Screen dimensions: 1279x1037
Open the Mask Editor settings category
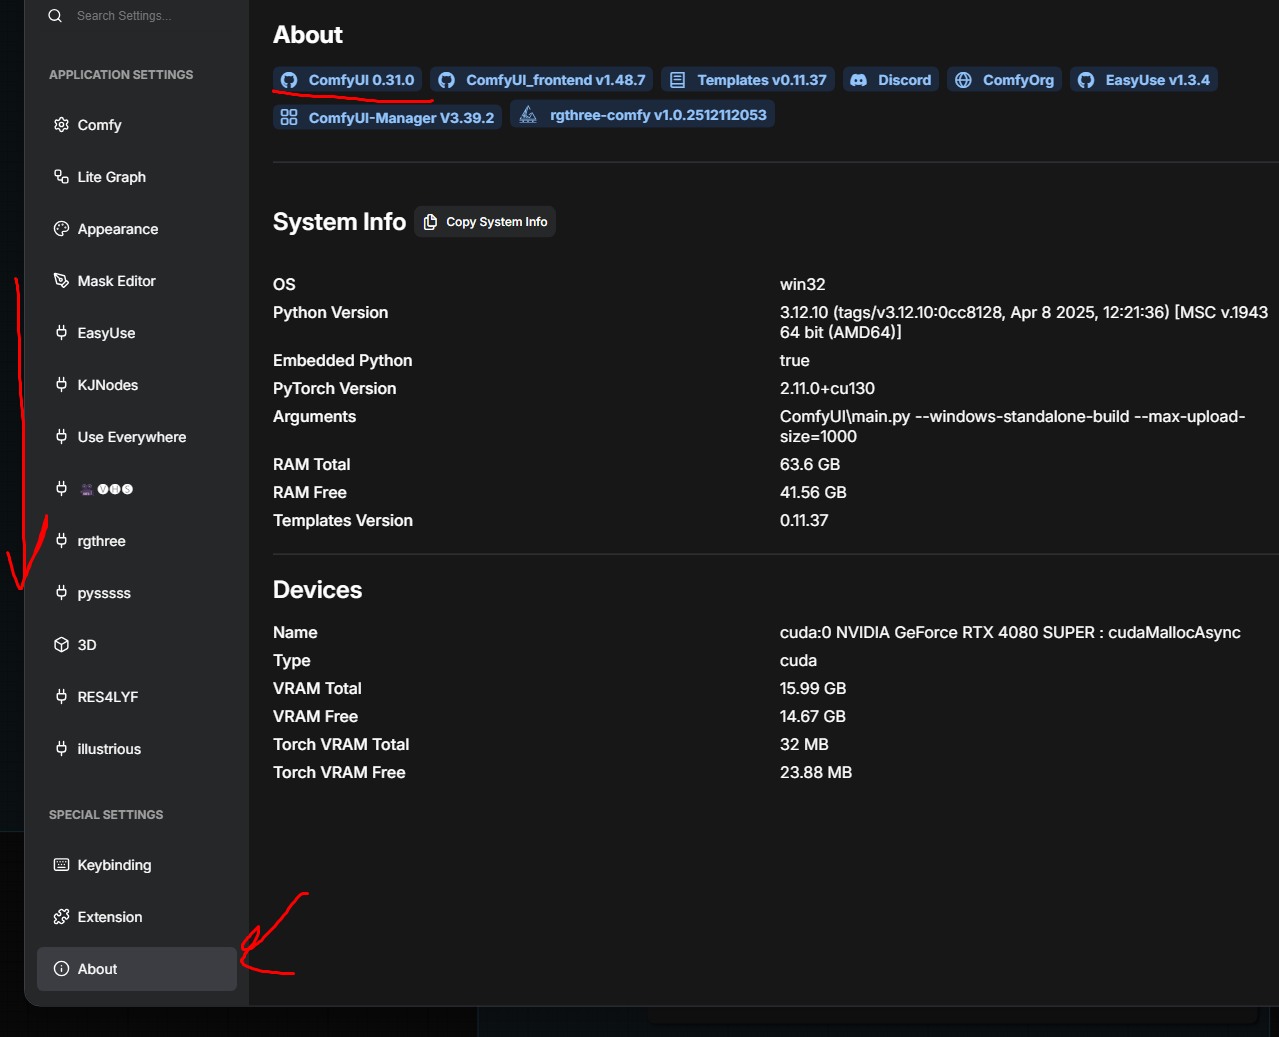point(137,281)
